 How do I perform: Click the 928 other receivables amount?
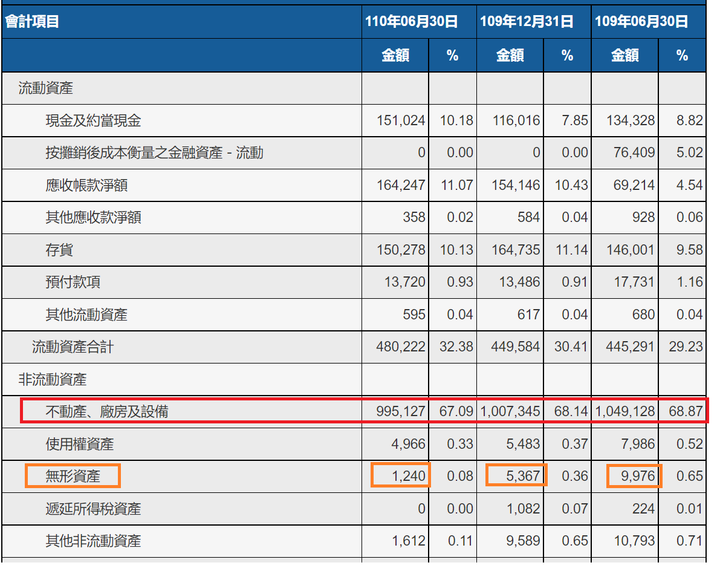644,217
